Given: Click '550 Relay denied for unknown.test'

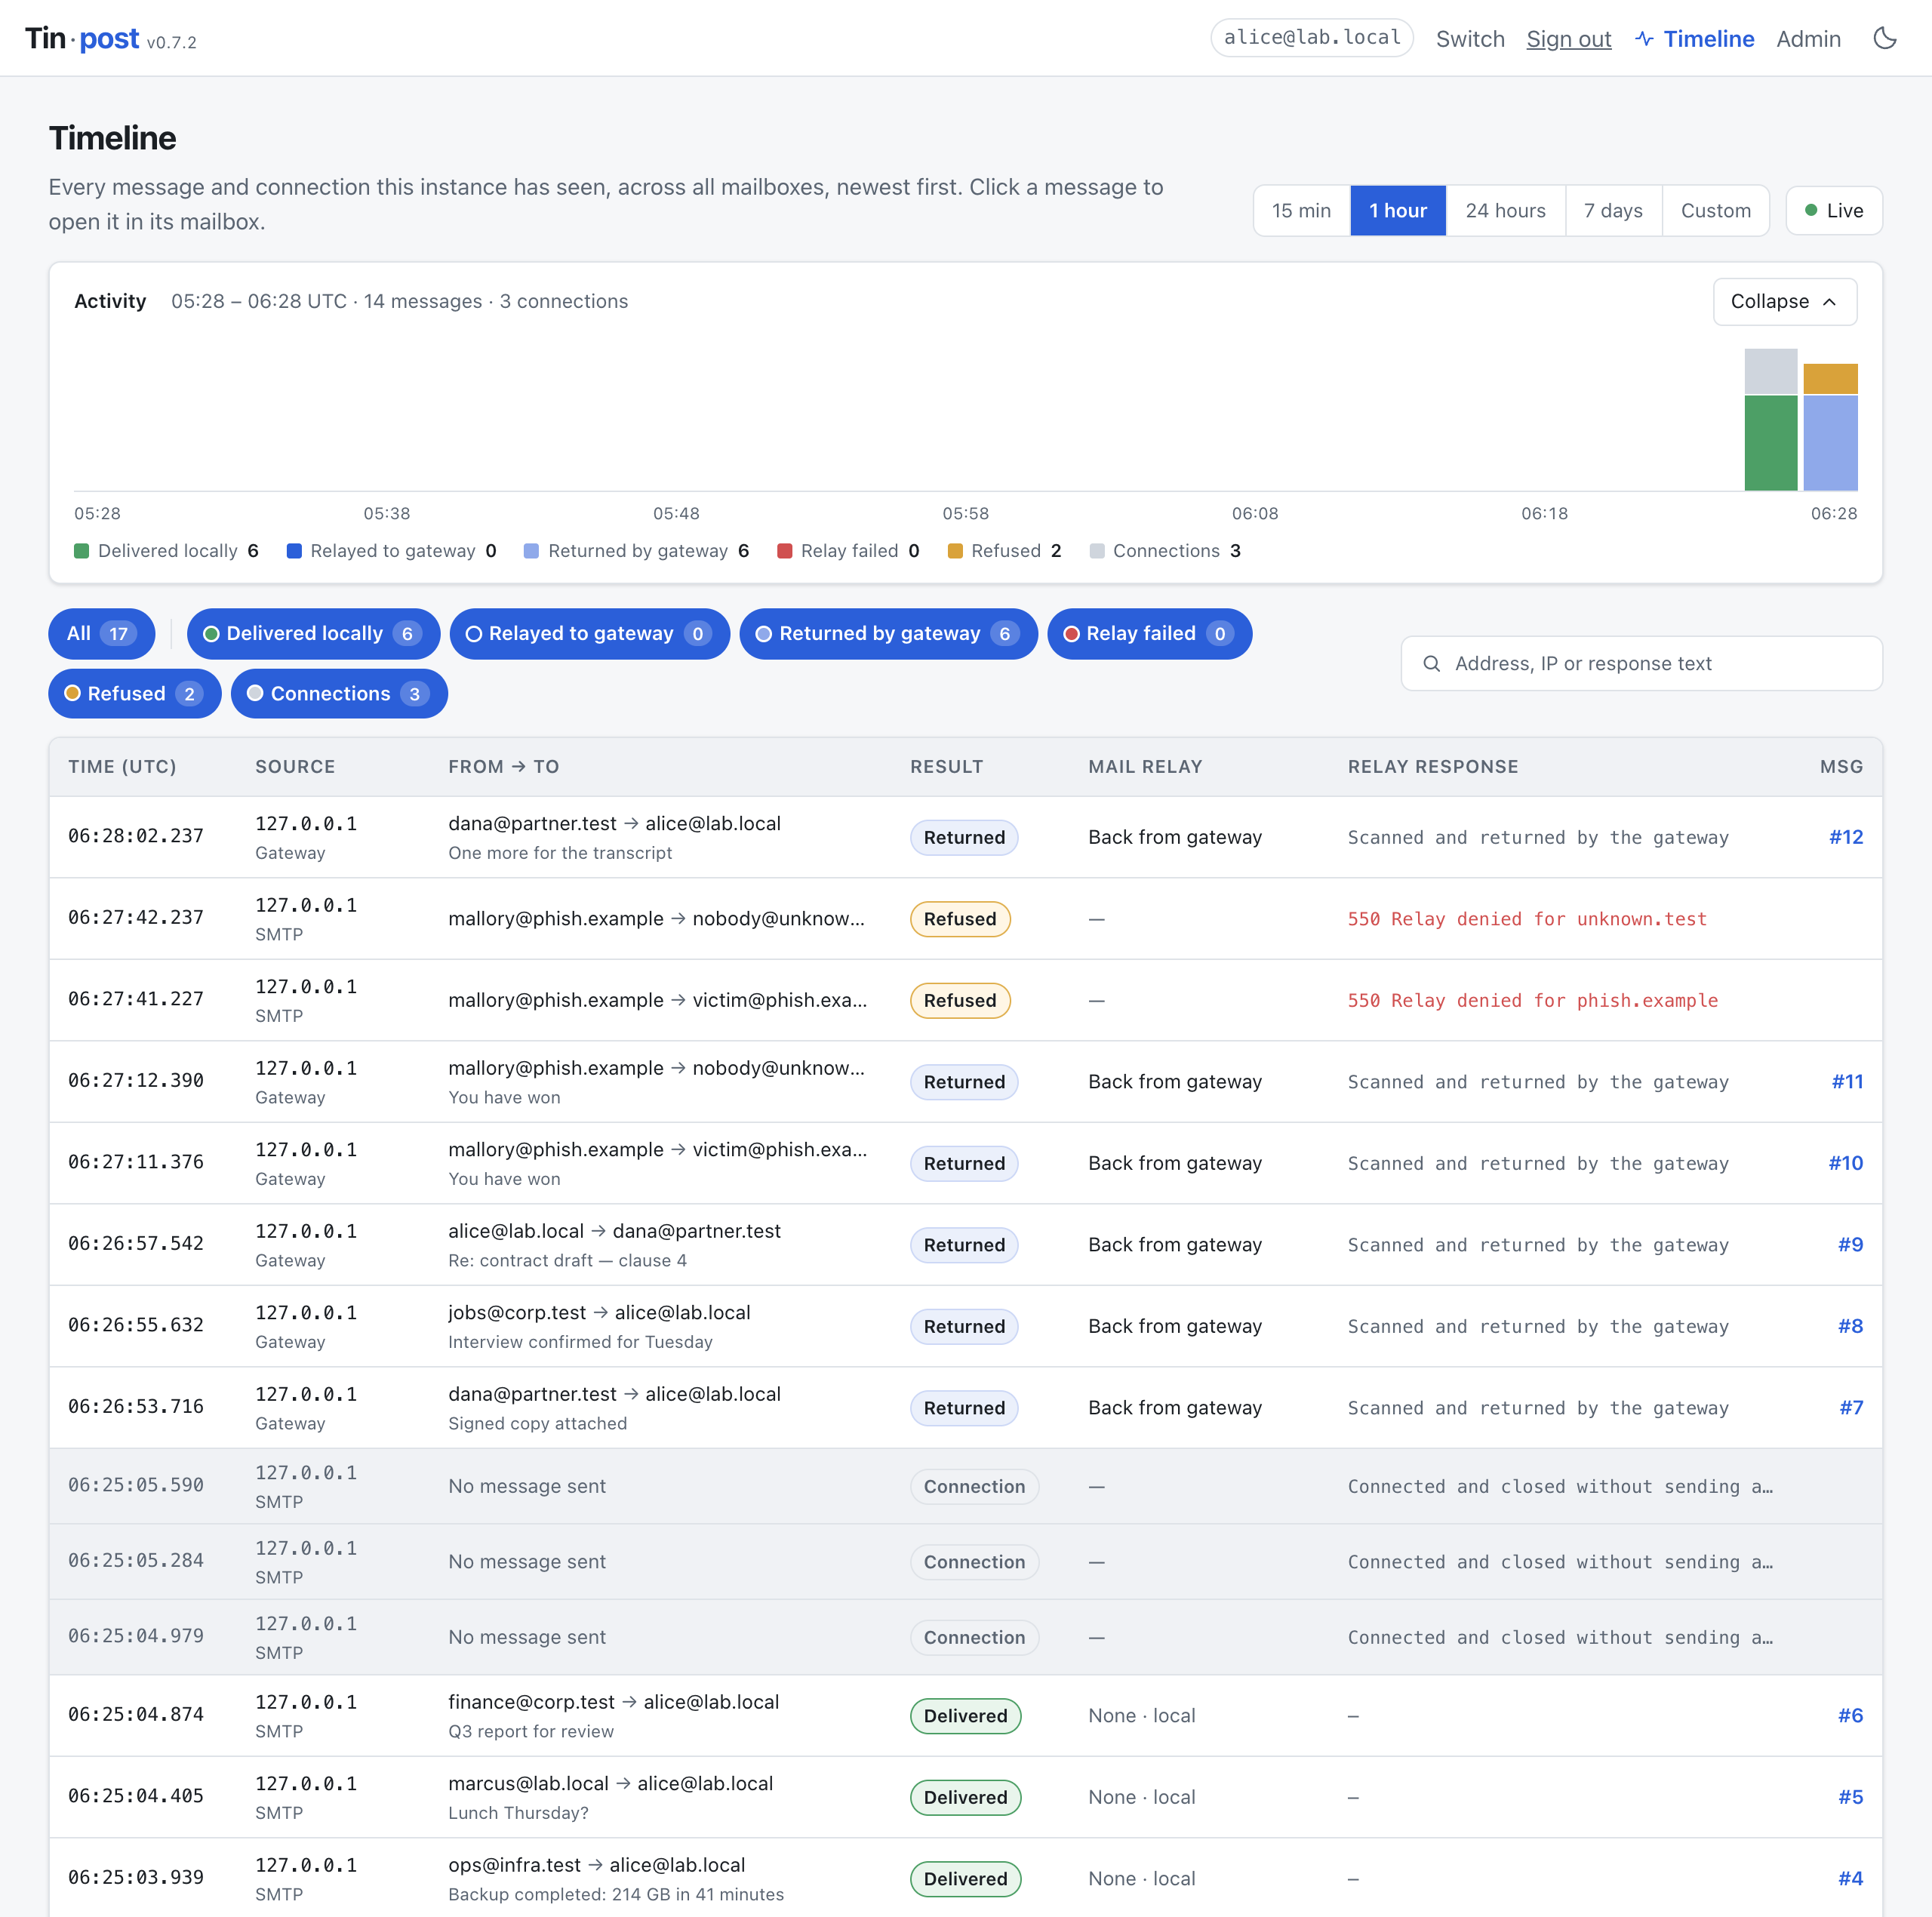Looking at the screenshot, I should tap(1526, 919).
